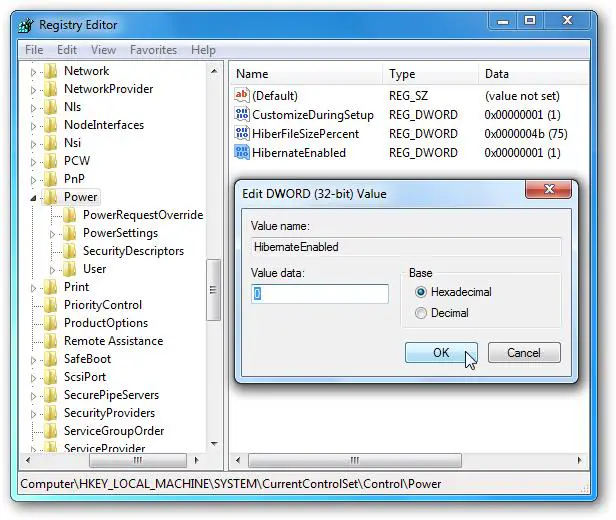Click the PCW folder icon
The height and width of the screenshot is (520, 616).
click(x=51, y=161)
